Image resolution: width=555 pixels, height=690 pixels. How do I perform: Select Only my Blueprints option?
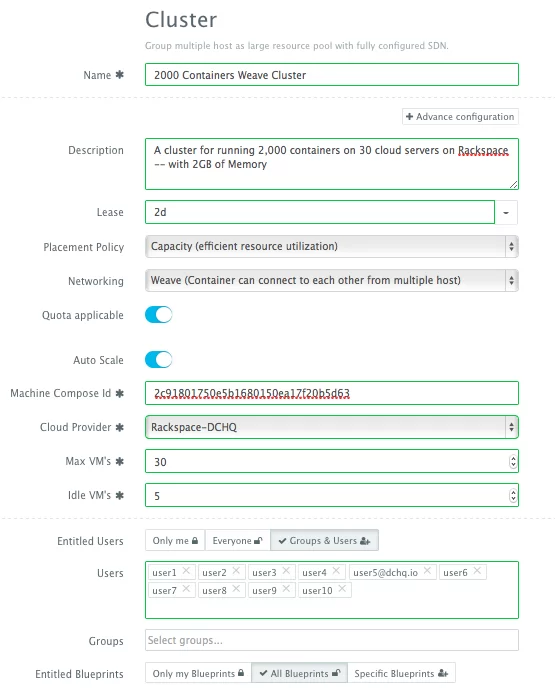(x=198, y=673)
